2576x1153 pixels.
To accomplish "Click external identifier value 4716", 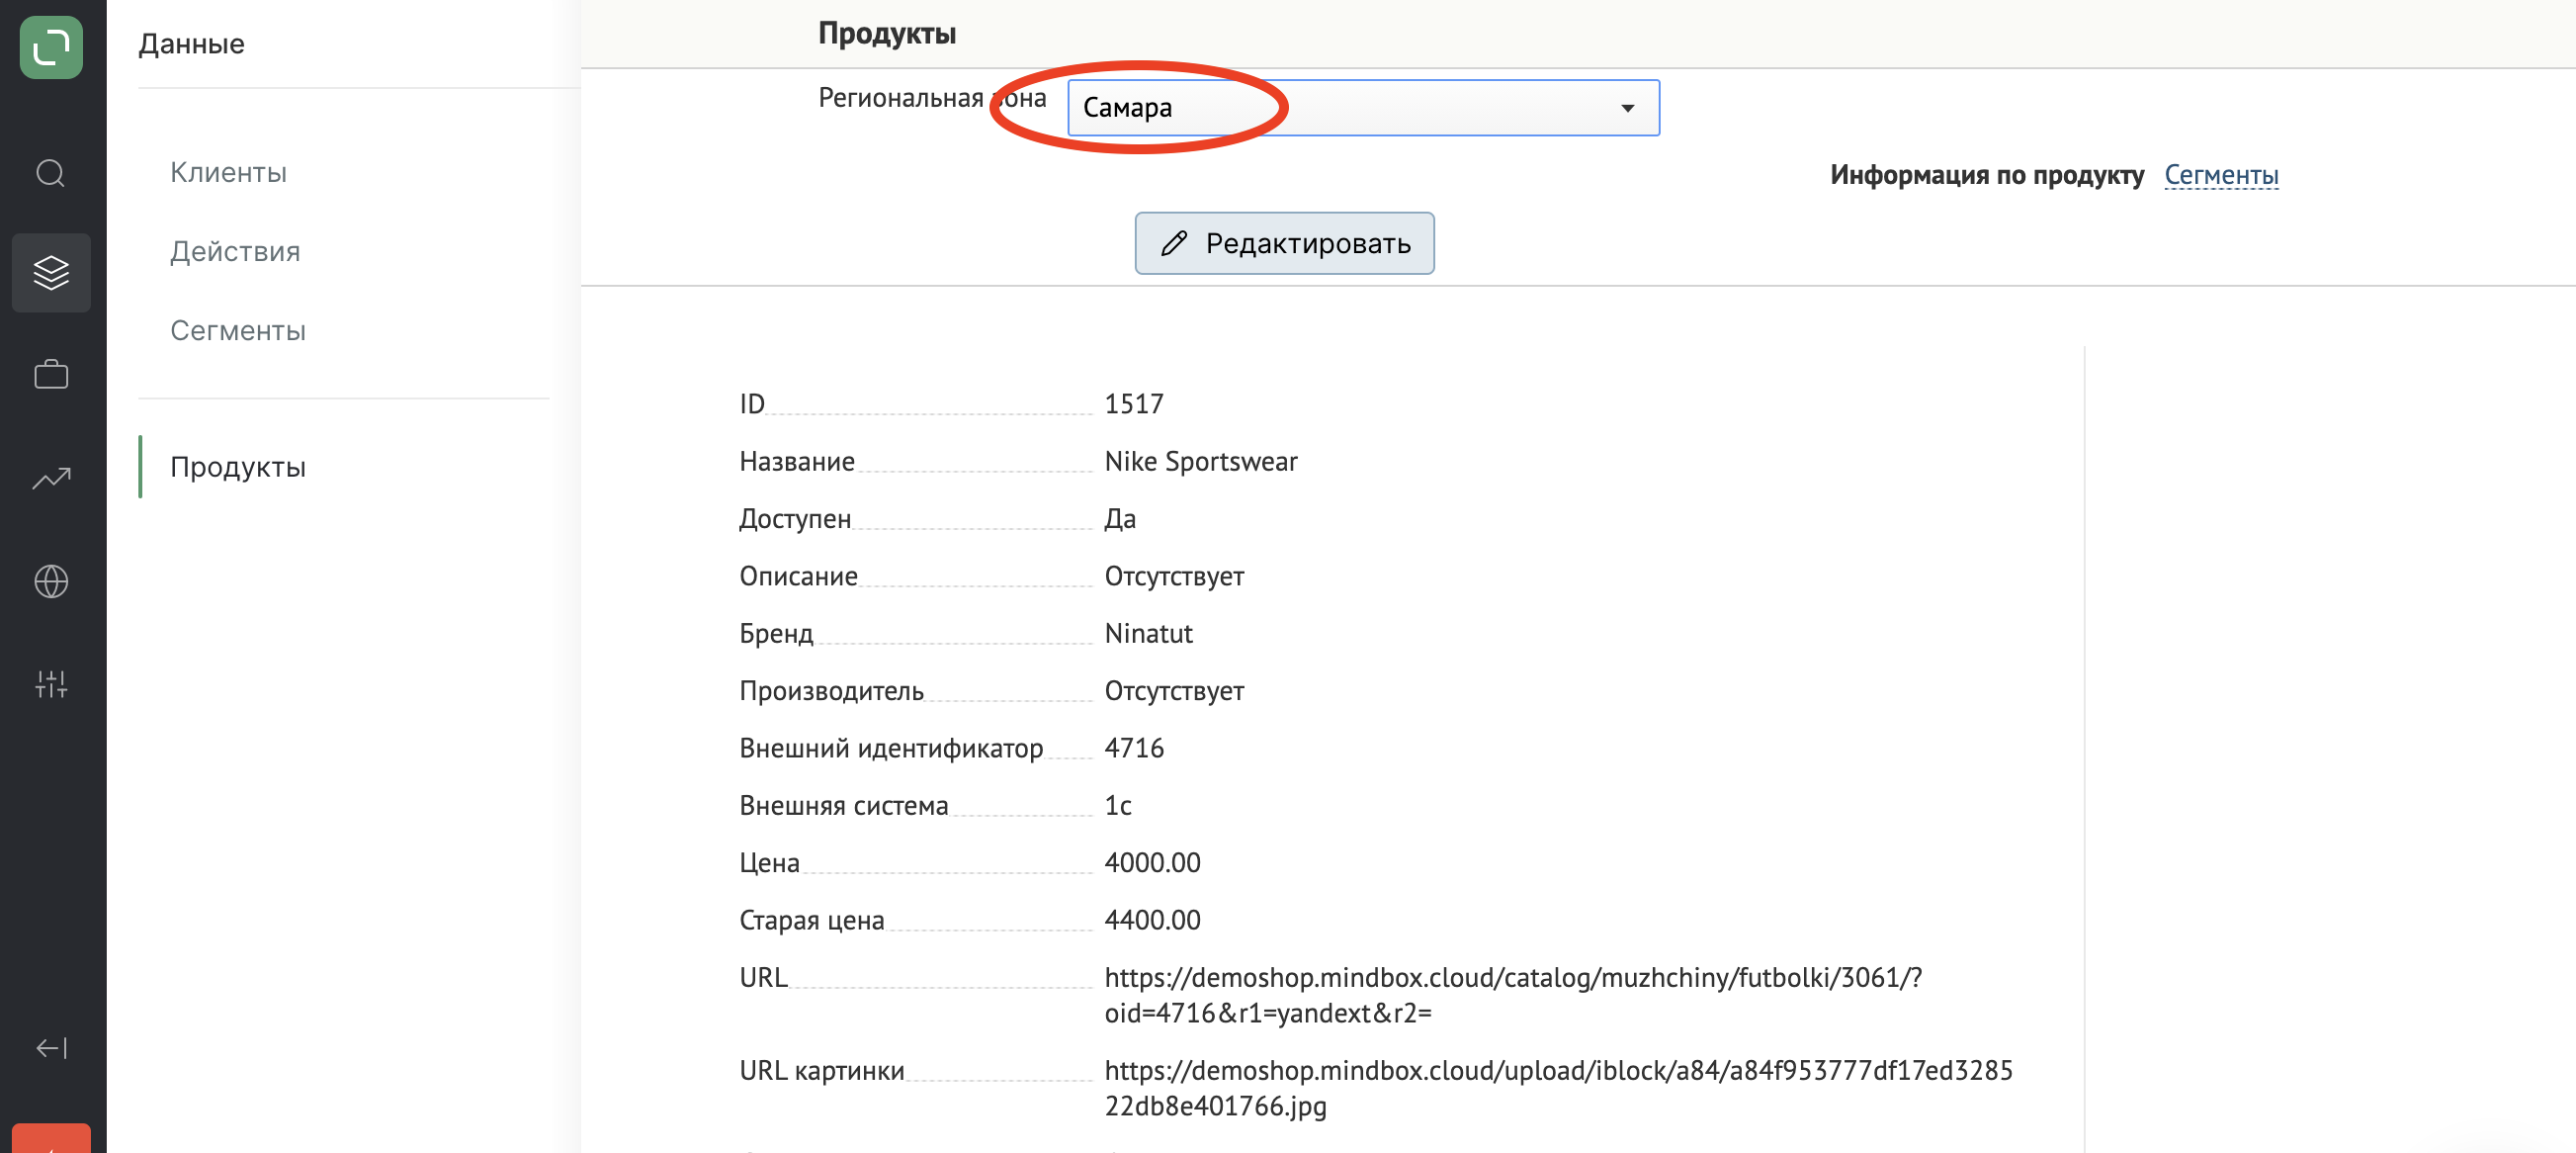I will [x=1134, y=748].
